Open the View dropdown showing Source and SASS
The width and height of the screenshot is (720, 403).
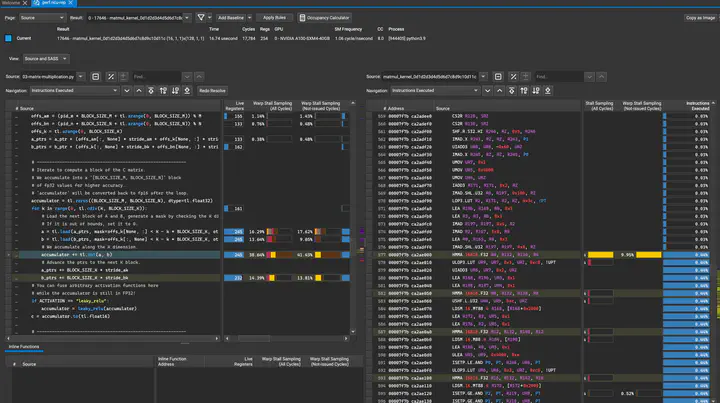coord(45,59)
